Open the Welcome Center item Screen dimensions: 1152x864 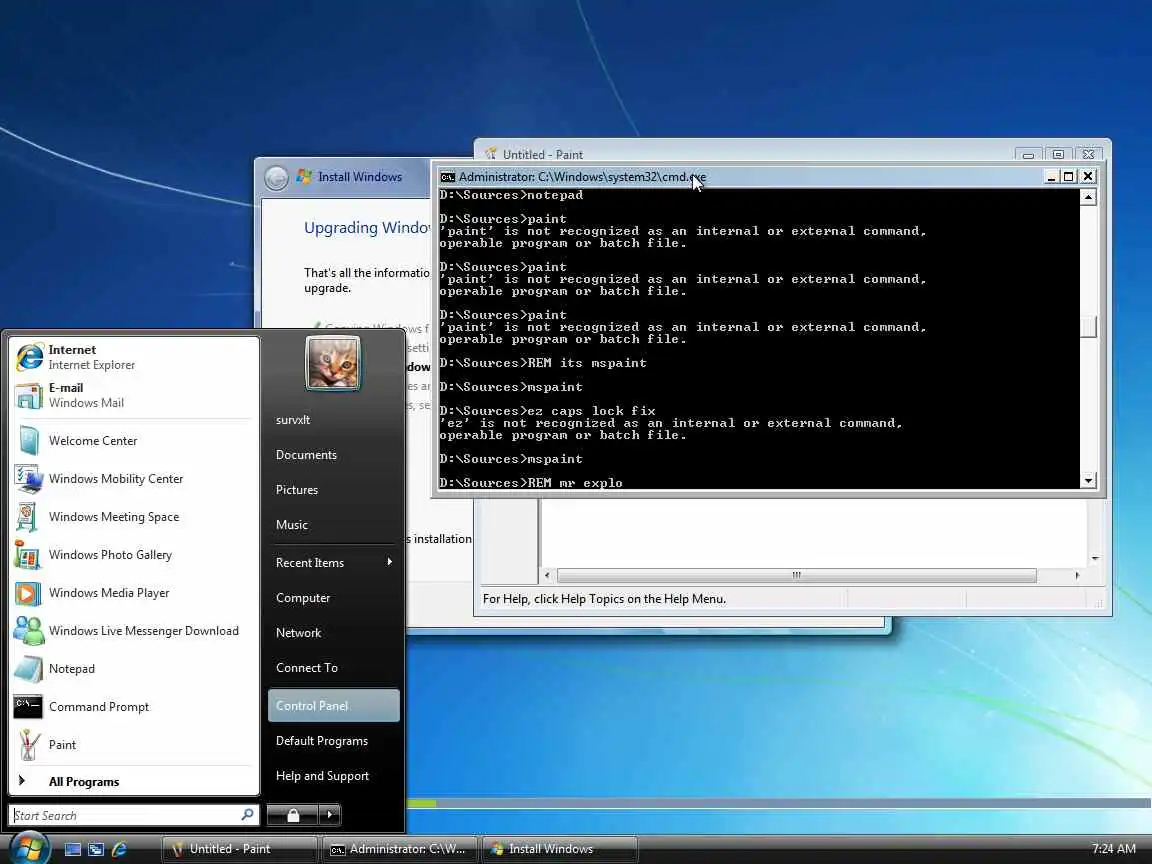(134, 441)
